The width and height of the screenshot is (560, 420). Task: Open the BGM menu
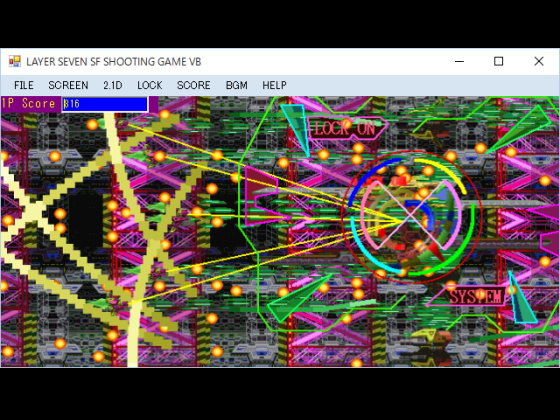[x=236, y=85]
